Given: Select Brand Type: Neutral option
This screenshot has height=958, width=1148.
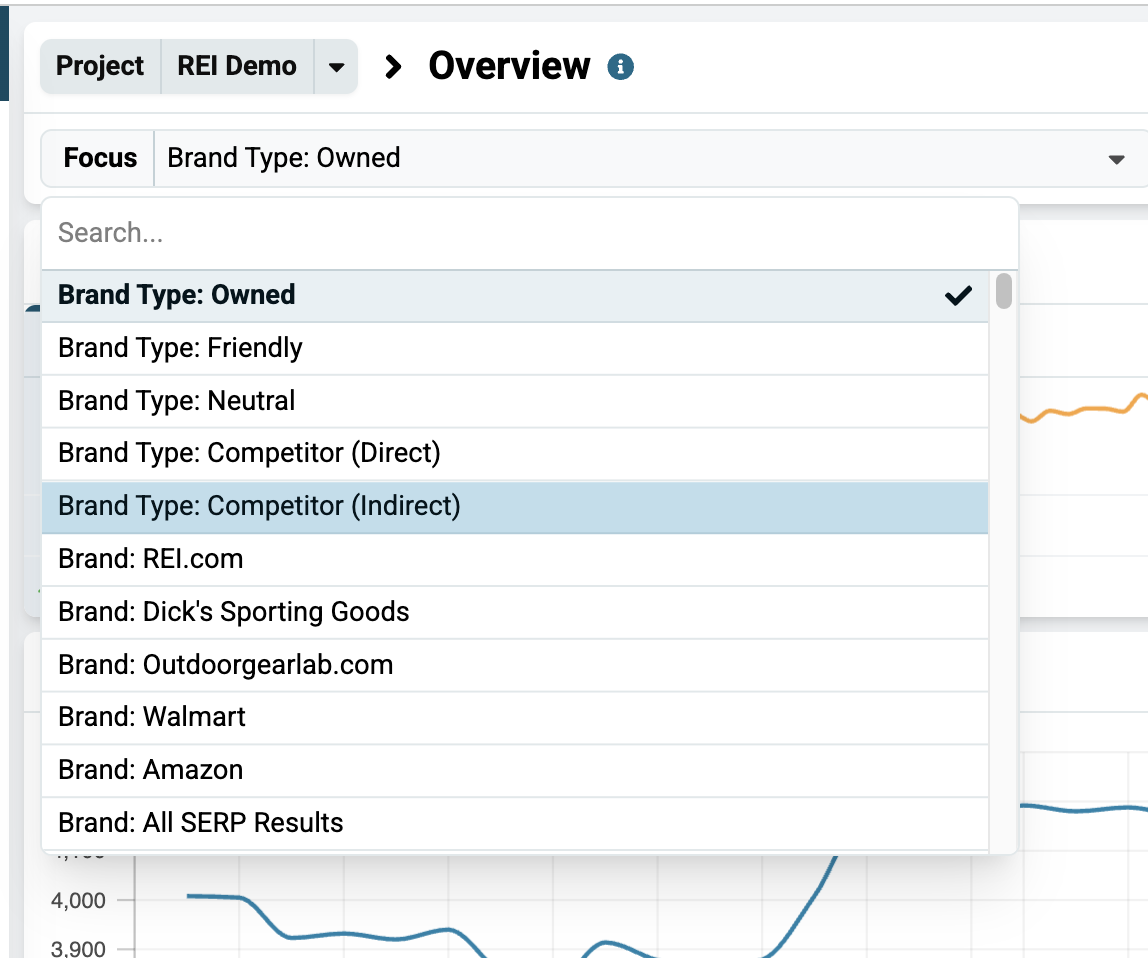Looking at the screenshot, I should pyautogui.click(x=515, y=401).
